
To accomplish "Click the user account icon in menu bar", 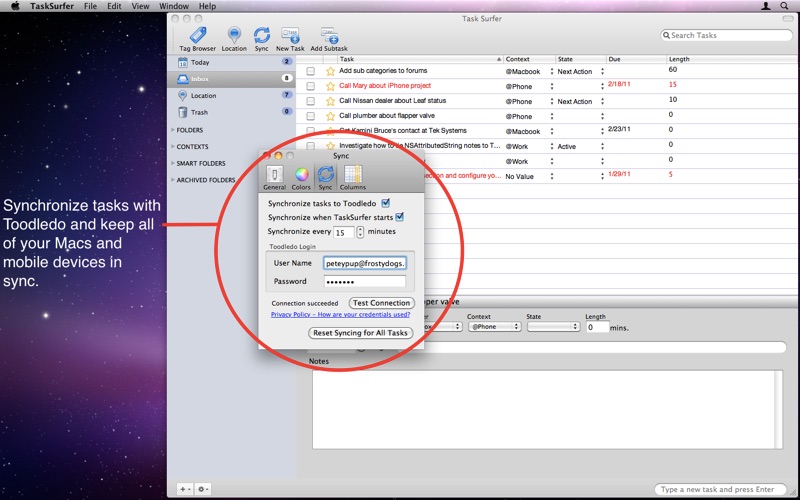I will pyautogui.click(x=766, y=6).
